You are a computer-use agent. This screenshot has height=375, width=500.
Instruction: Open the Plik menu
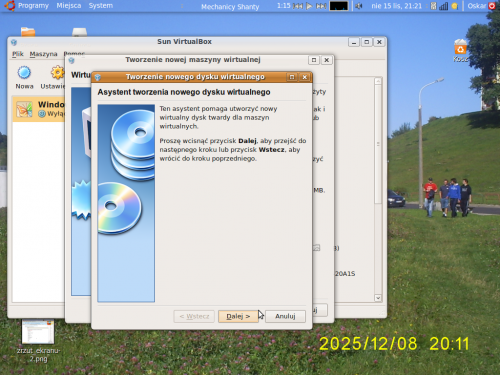[x=18, y=54]
